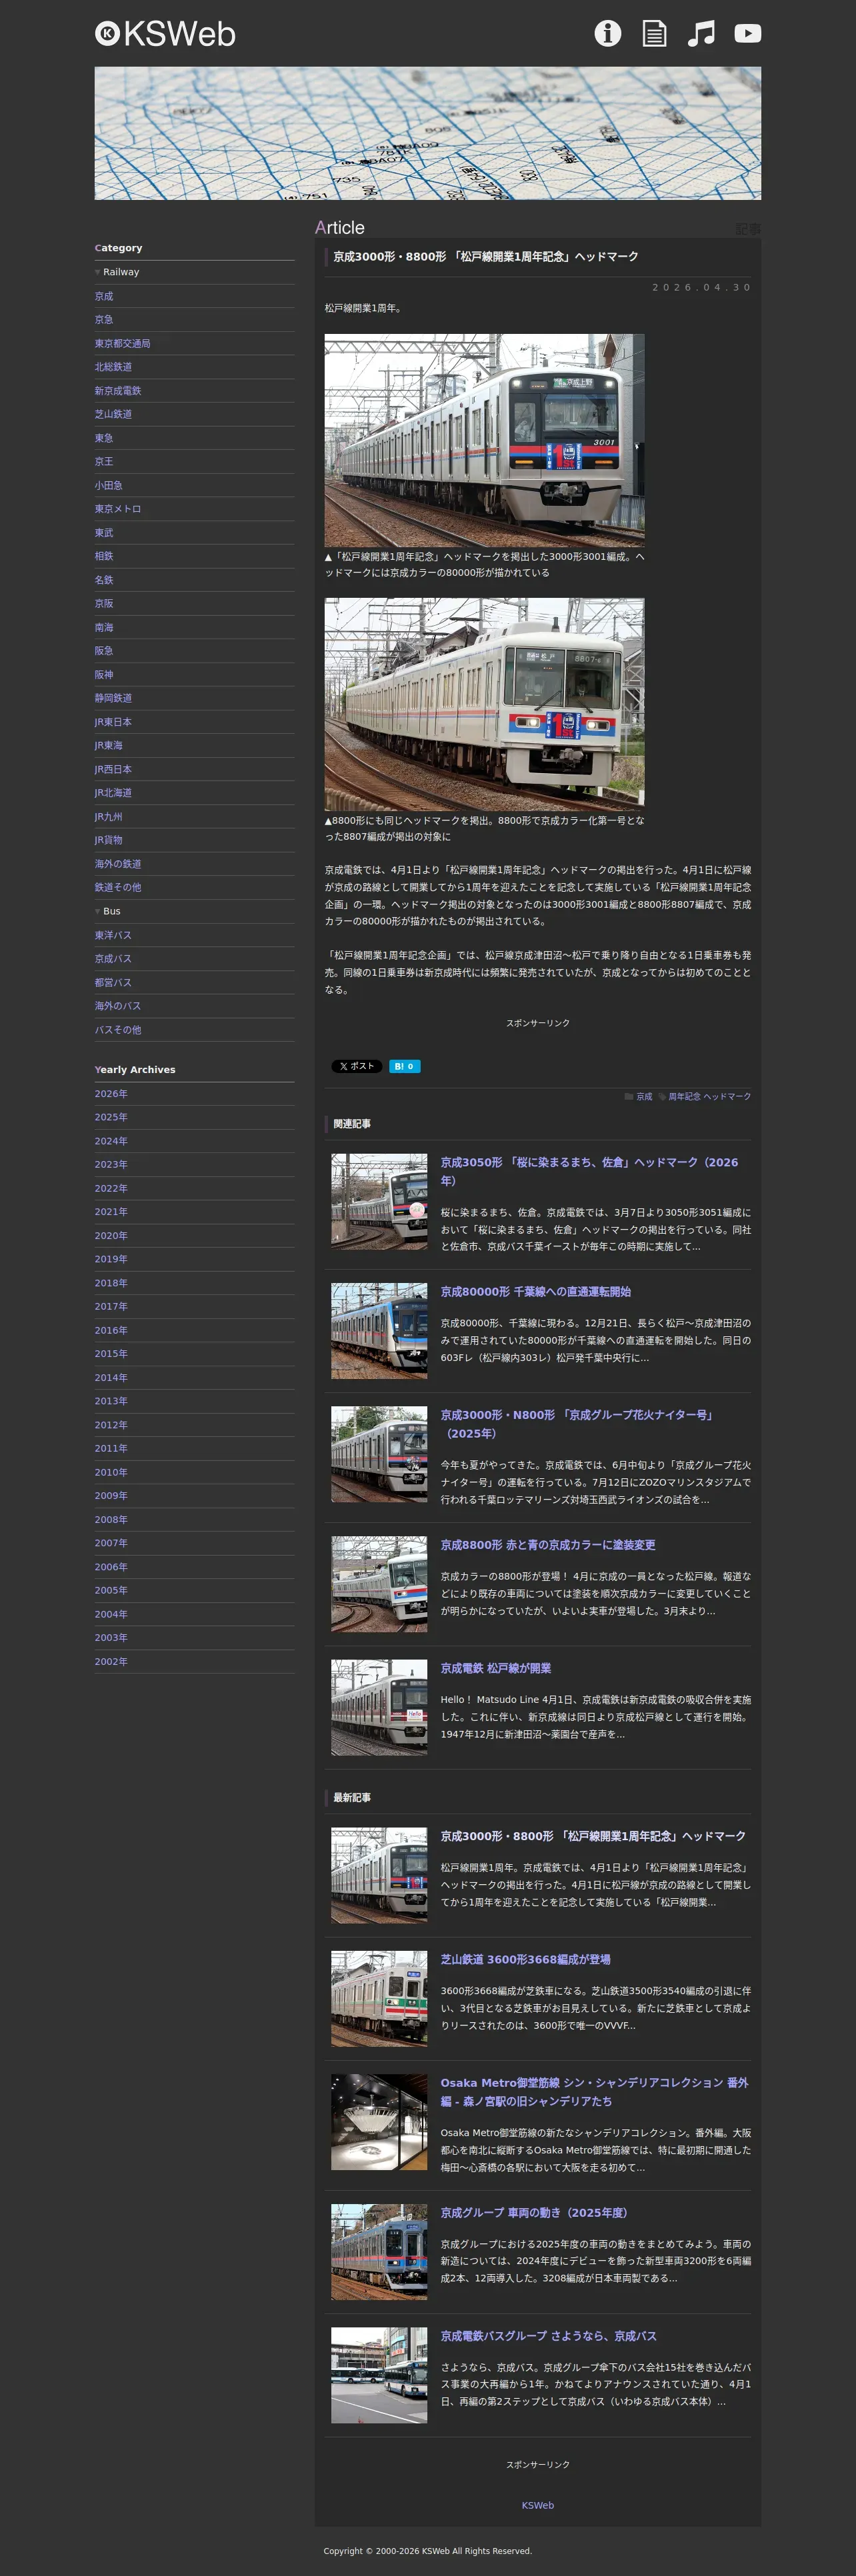The height and width of the screenshot is (2576, 856).
Task: Open the 芝山鉄道 3600形3668編成が登場 article
Action: click(526, 1959)
